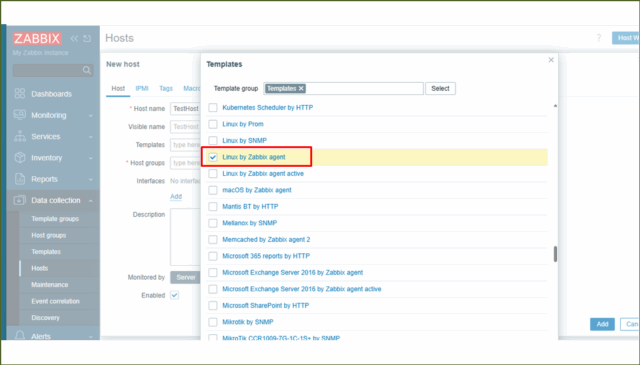
Task: Click the Description text area
Action: [186, 237]
